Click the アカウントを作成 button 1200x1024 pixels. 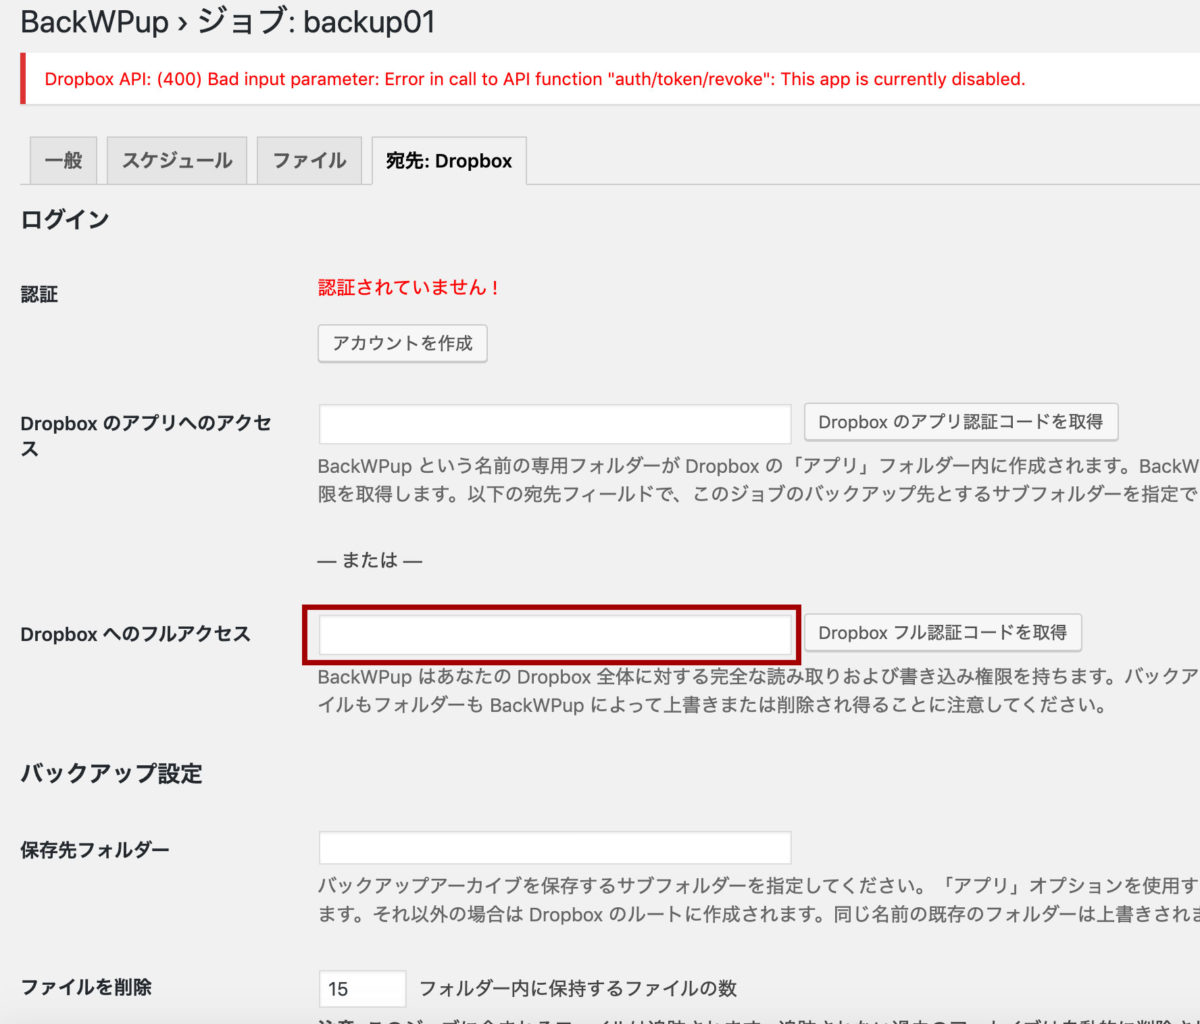tap(402, 343)
